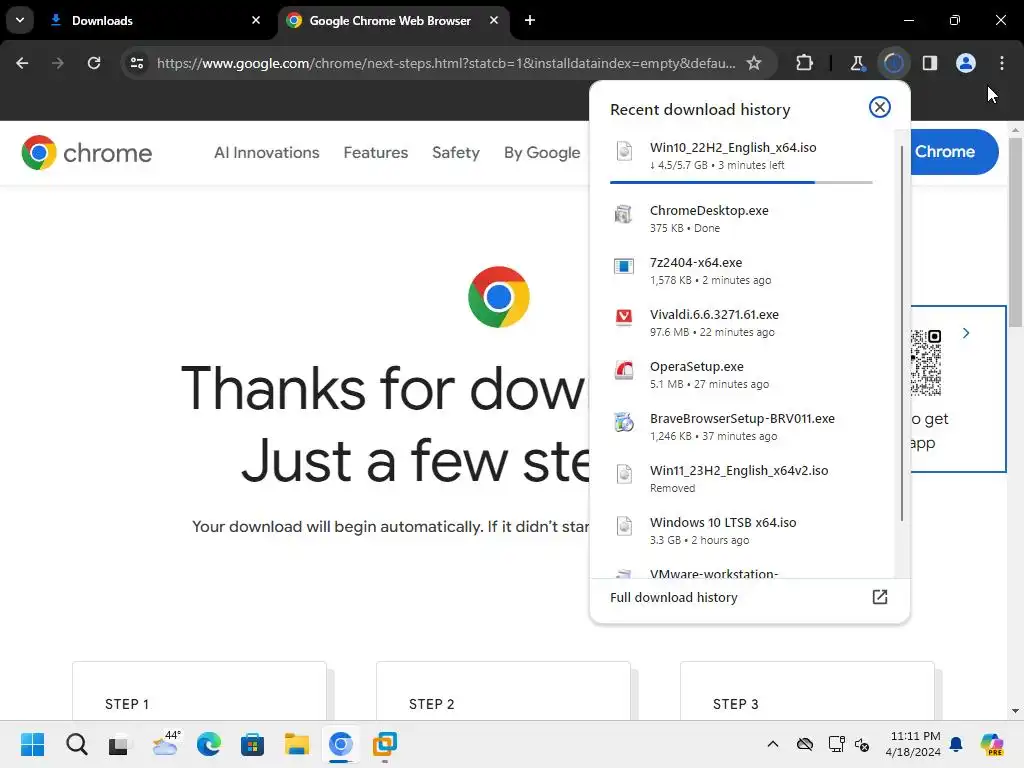Click the chrome logo on the page header
1024x768 pixels.
[x=87, y=153]
